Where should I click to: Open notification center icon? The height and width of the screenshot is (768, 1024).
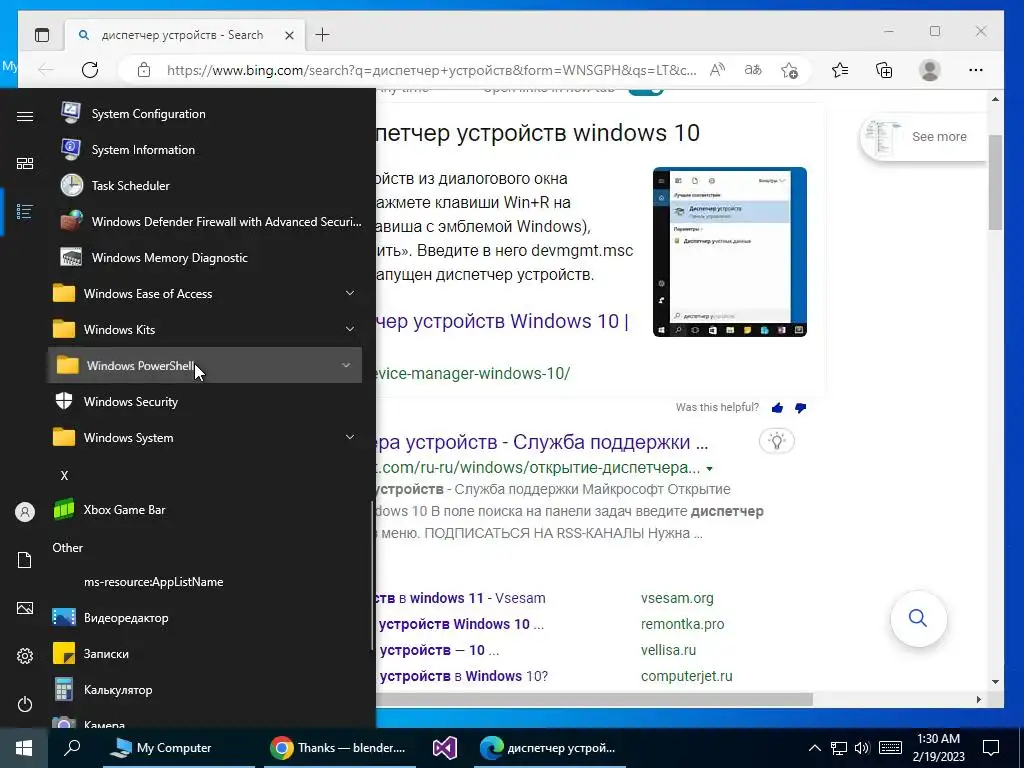[991, 748]
